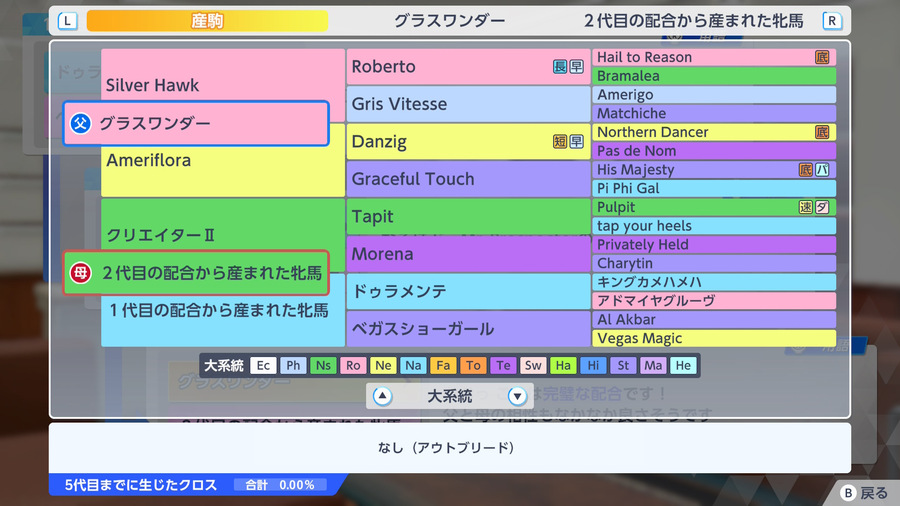Select the Amerigo ancestor row
Viewport: 900px width, 506px height.
(714, 95)
